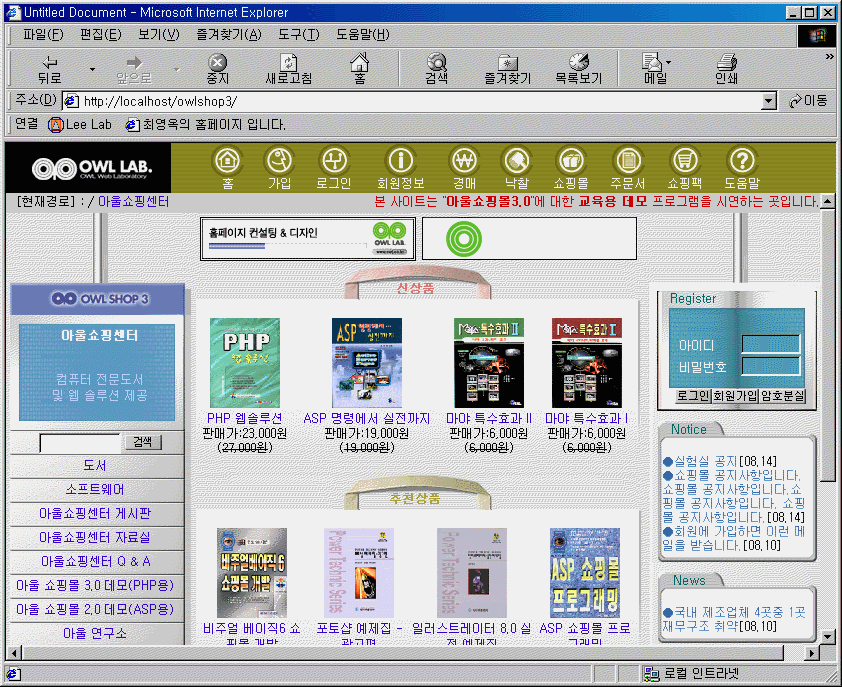Expand the dropdown arrow next to 뒤로
The image size is (842, 687).
(92, 70)
